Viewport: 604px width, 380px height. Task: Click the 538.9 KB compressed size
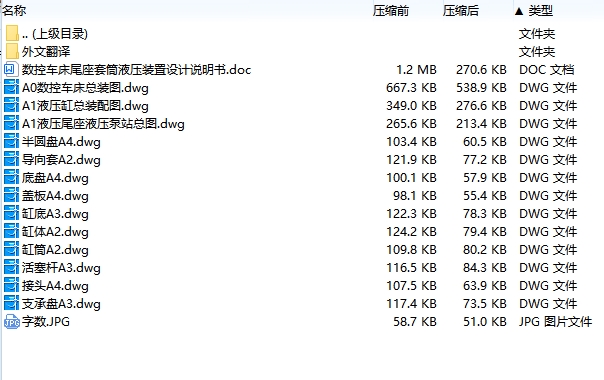click(482, 87)
